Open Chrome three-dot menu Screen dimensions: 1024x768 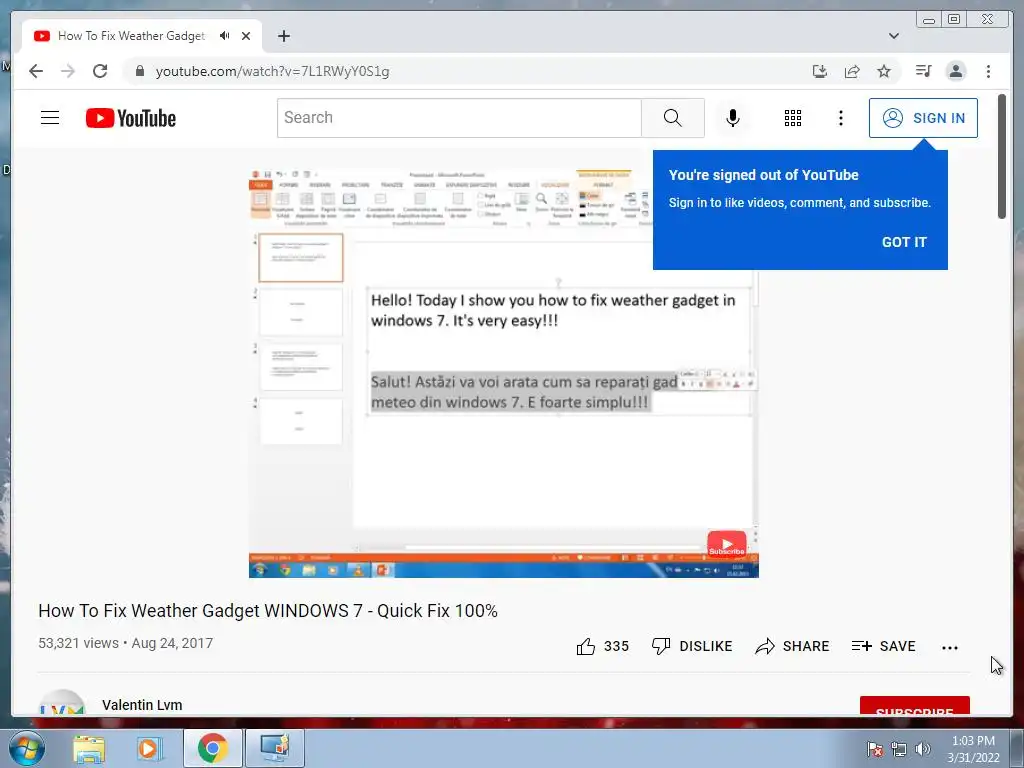tap(988, 71)
